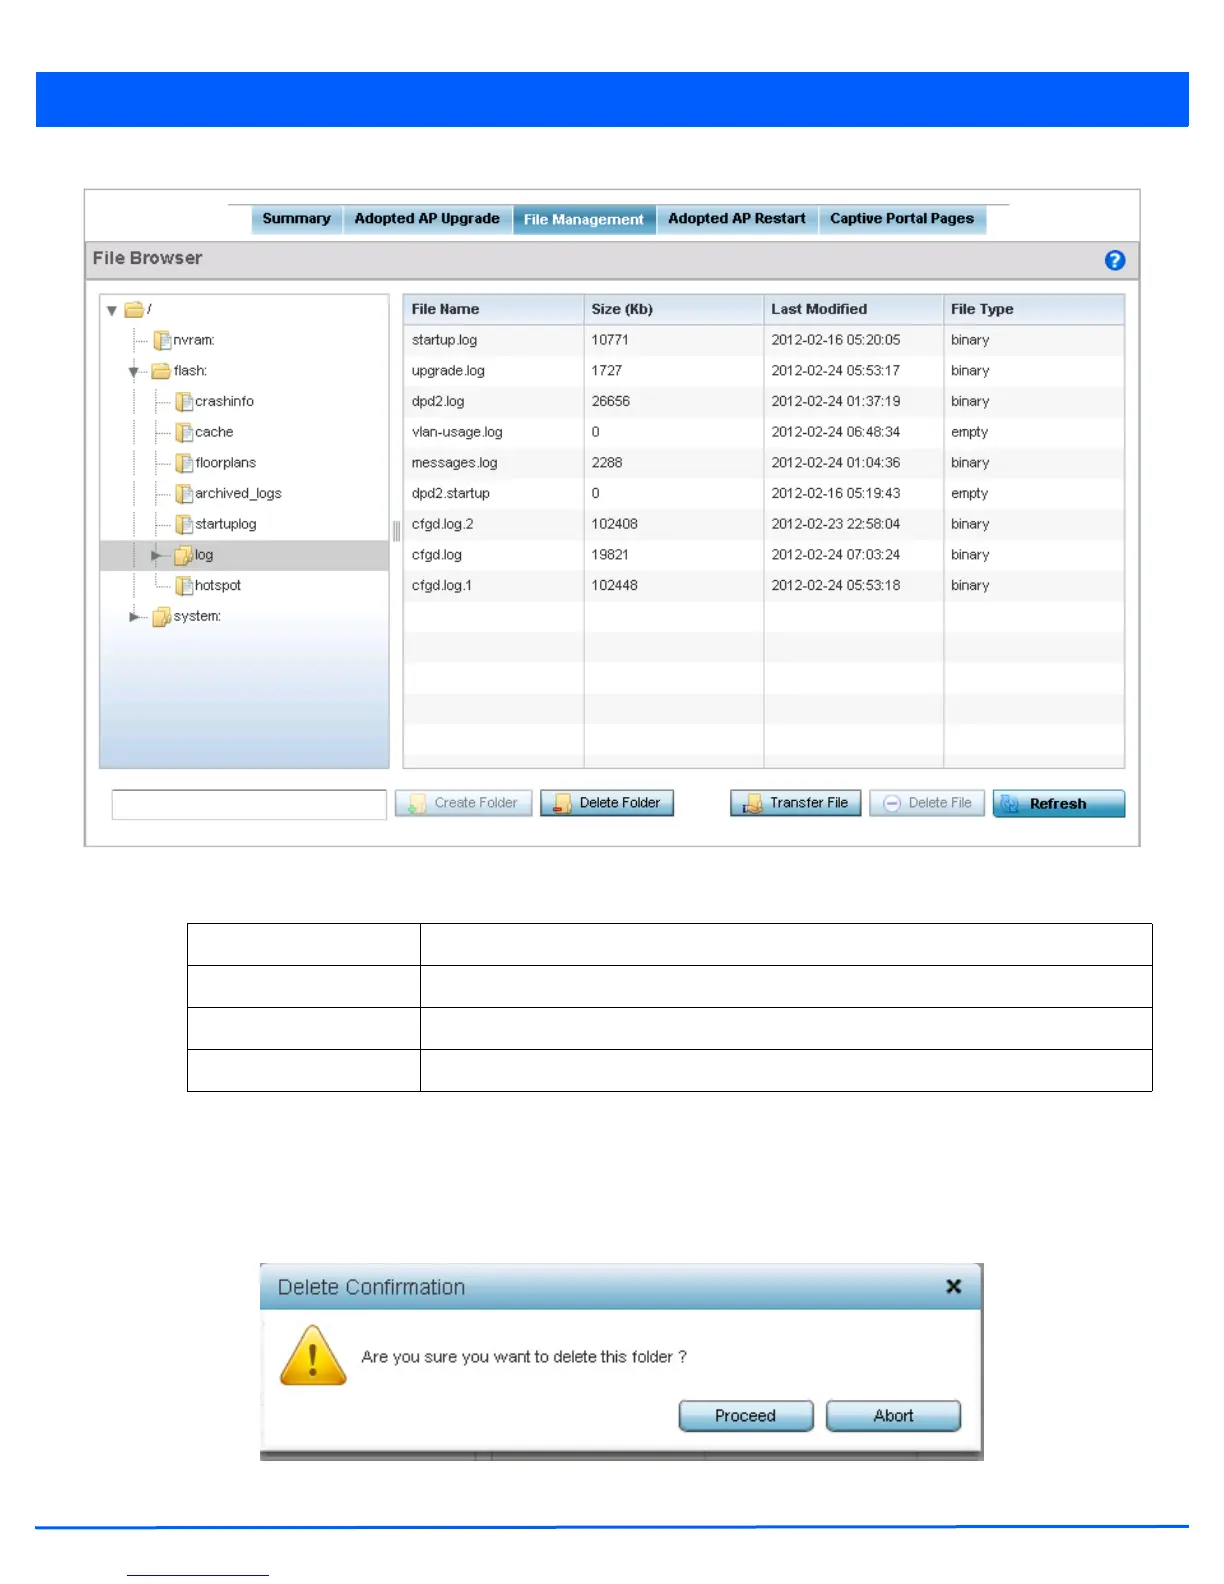Close the Delete Confirmation dialog
Viewport: 1224px width, 1584px height.
point(954,1287)
